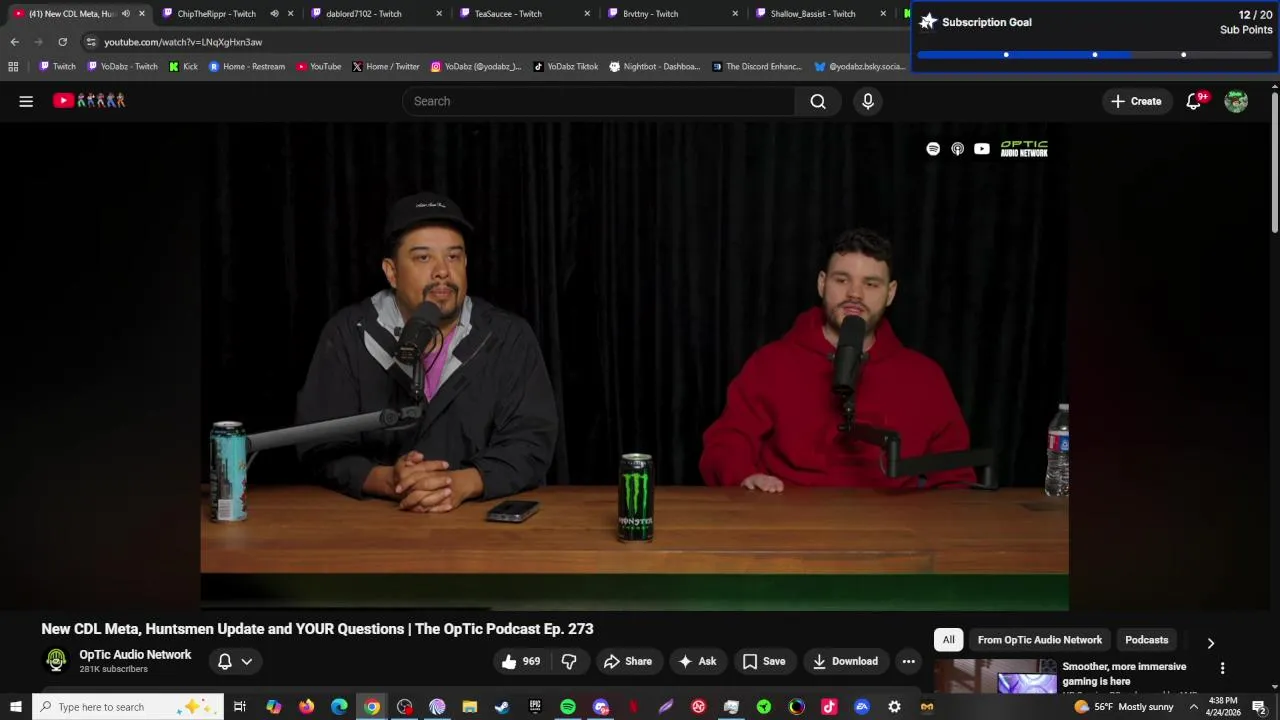1280x720 pixels.
Task: Dislike the video with thumbs down
Action: coord(569,661)
